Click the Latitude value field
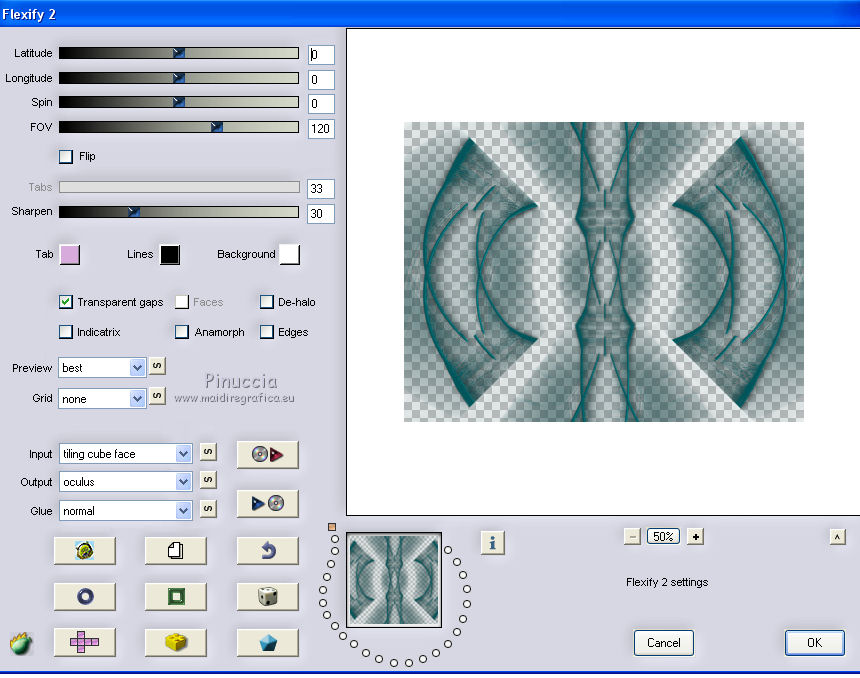Image resolution: width=860 pixels, height=678 pixels. tap(321, 54)
